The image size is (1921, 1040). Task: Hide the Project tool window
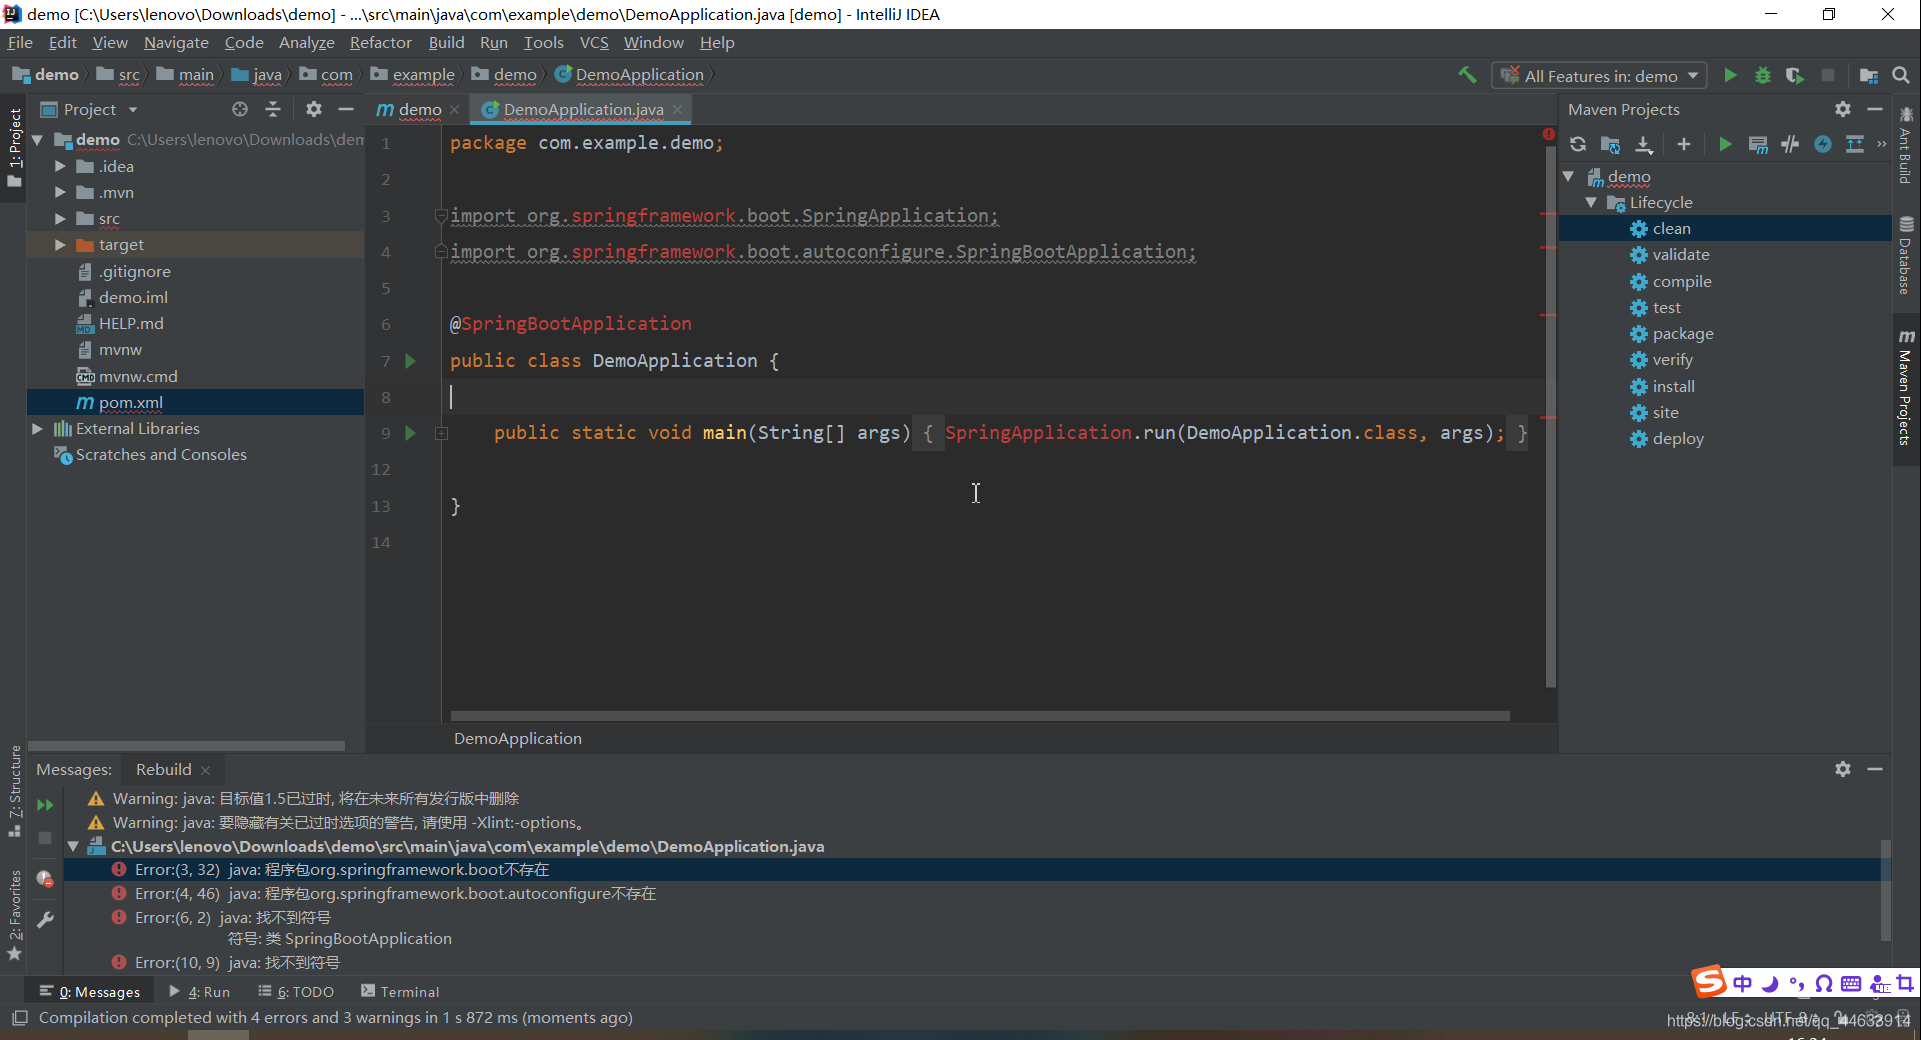[x=346, y=109]
